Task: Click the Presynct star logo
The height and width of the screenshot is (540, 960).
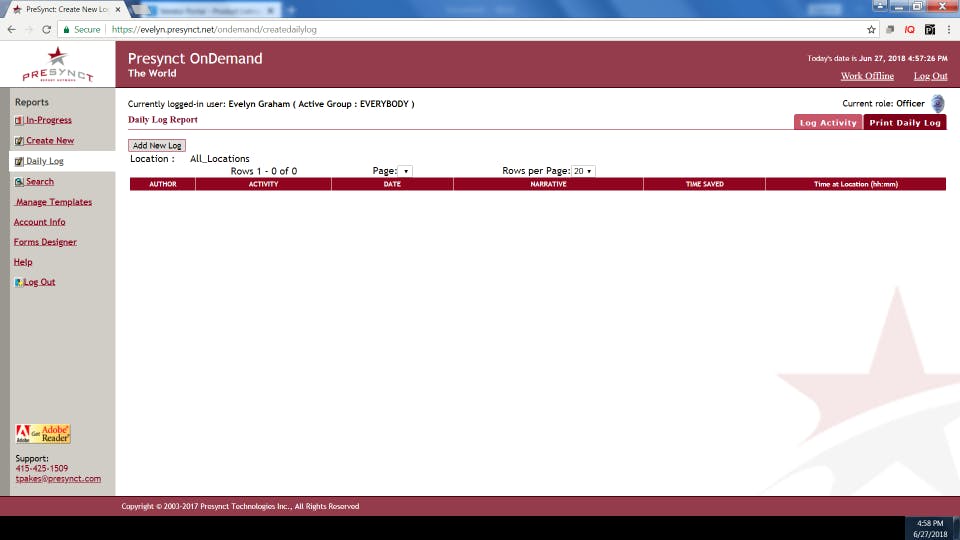Action: click(x=58, y=64)
